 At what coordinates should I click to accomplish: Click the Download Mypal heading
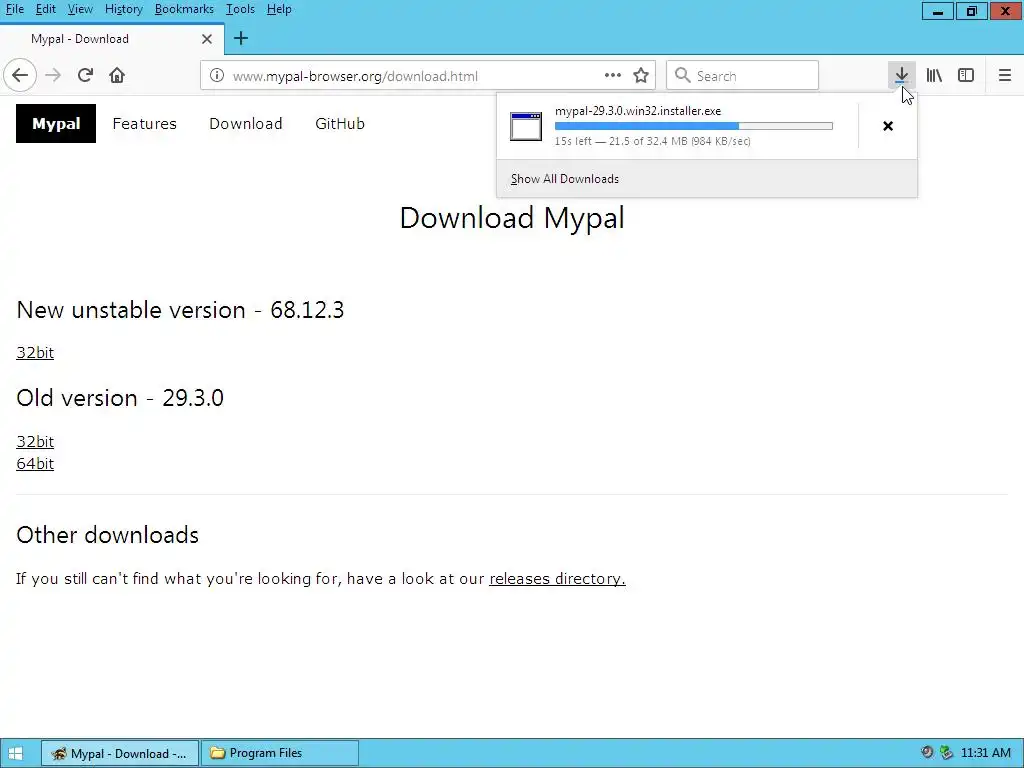pos(512,217)
